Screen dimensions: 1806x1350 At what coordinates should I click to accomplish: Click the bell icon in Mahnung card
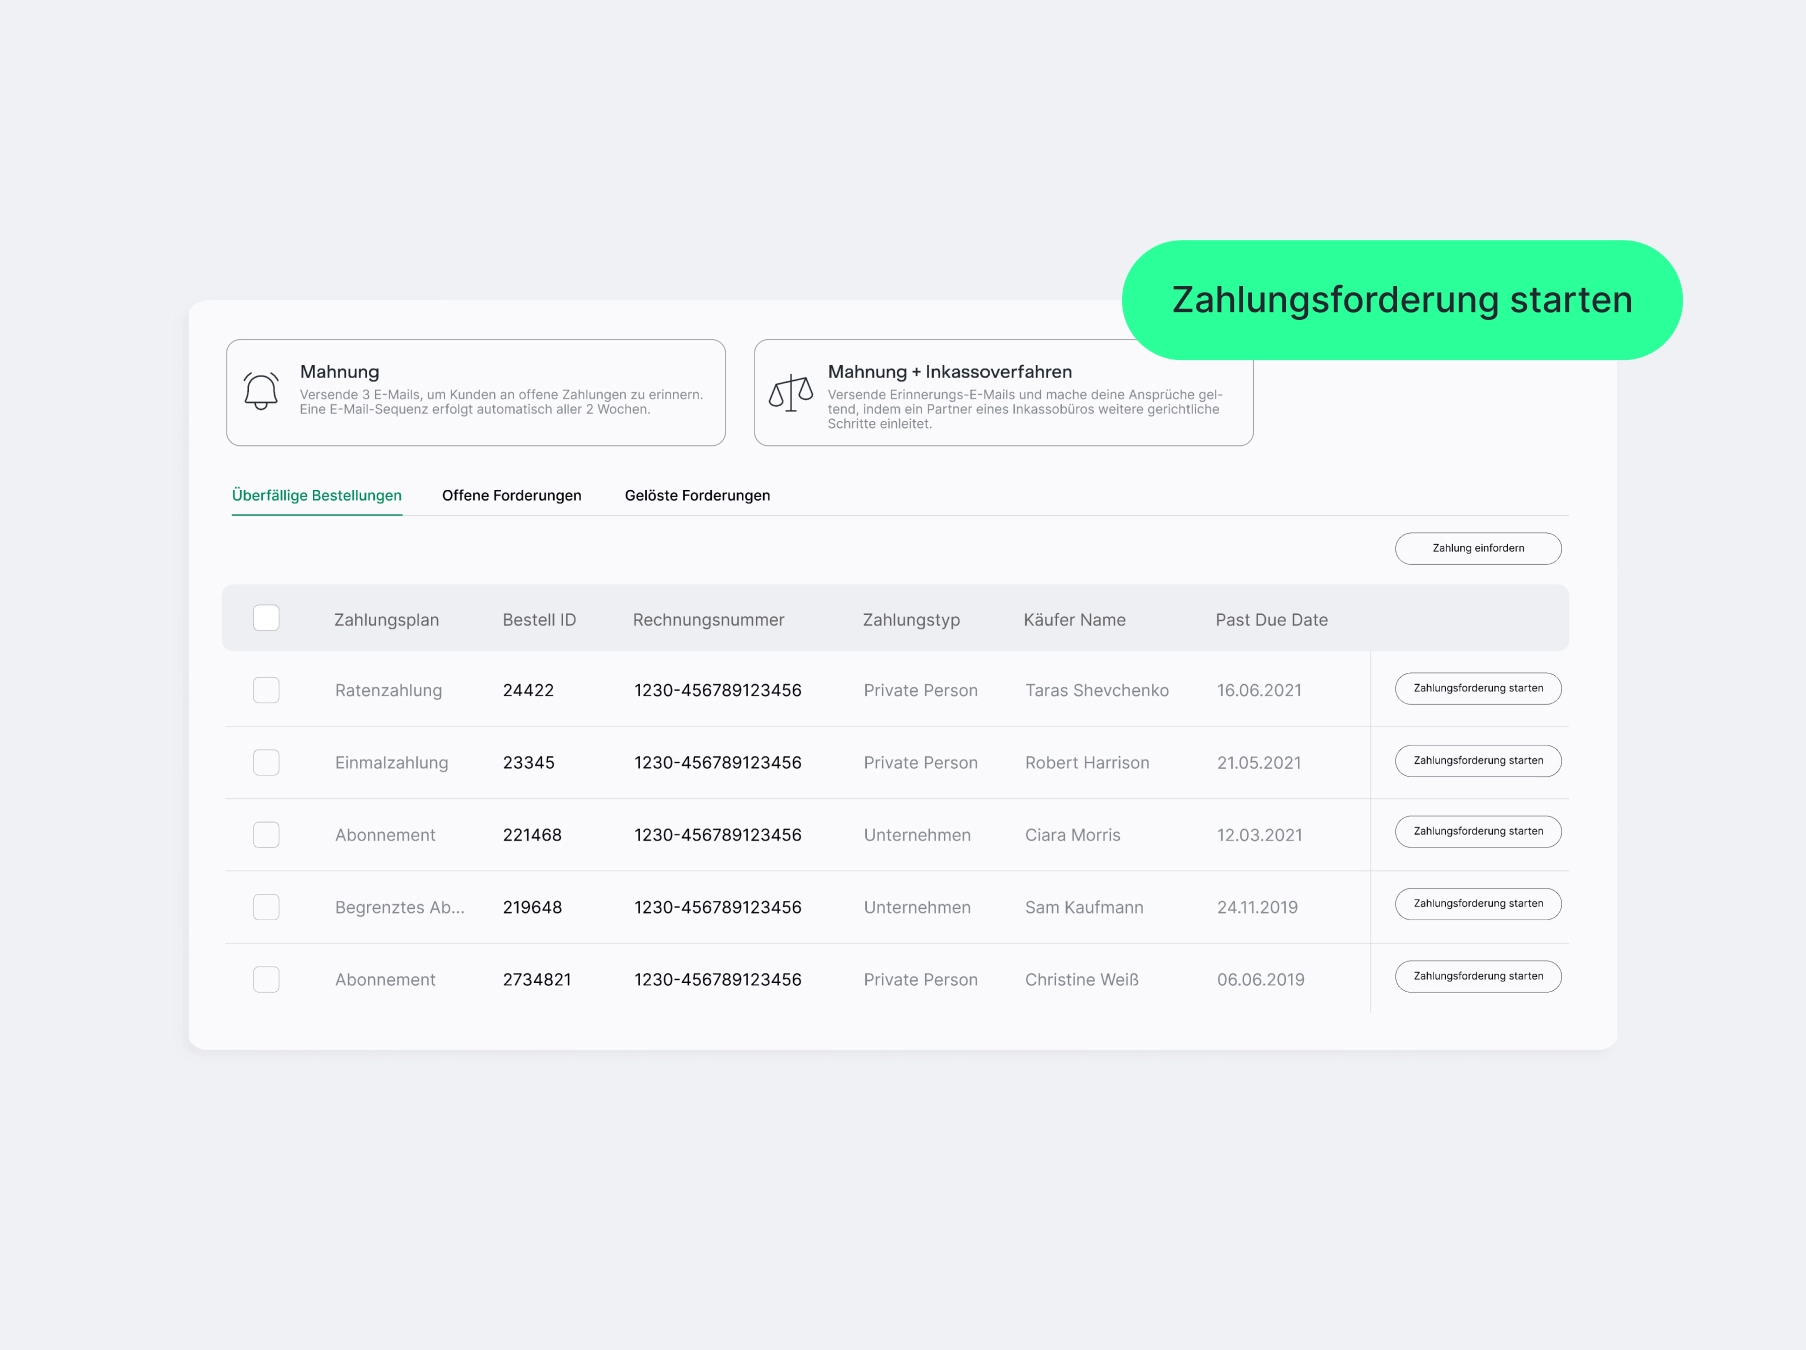(x=261, y=391)
